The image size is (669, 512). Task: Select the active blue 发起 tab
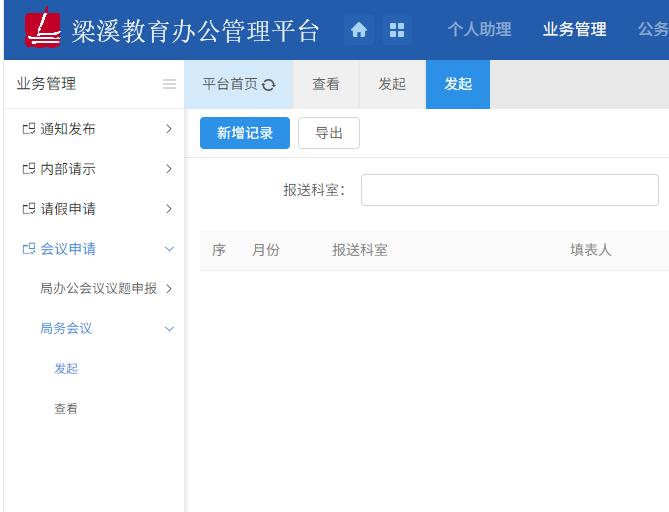click(x=458, y=84)
